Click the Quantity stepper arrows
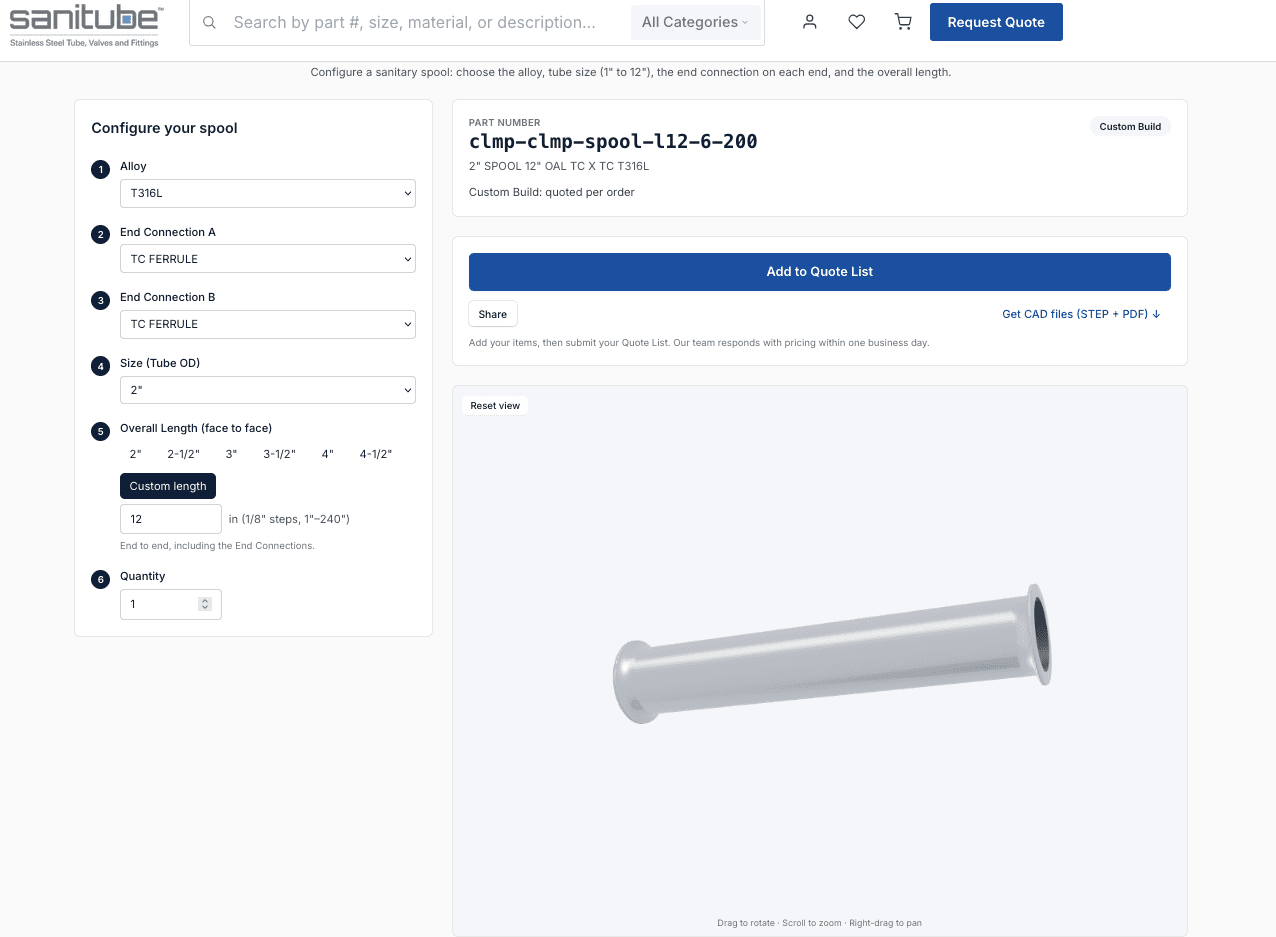1276x937 pixels. [205, 604]
